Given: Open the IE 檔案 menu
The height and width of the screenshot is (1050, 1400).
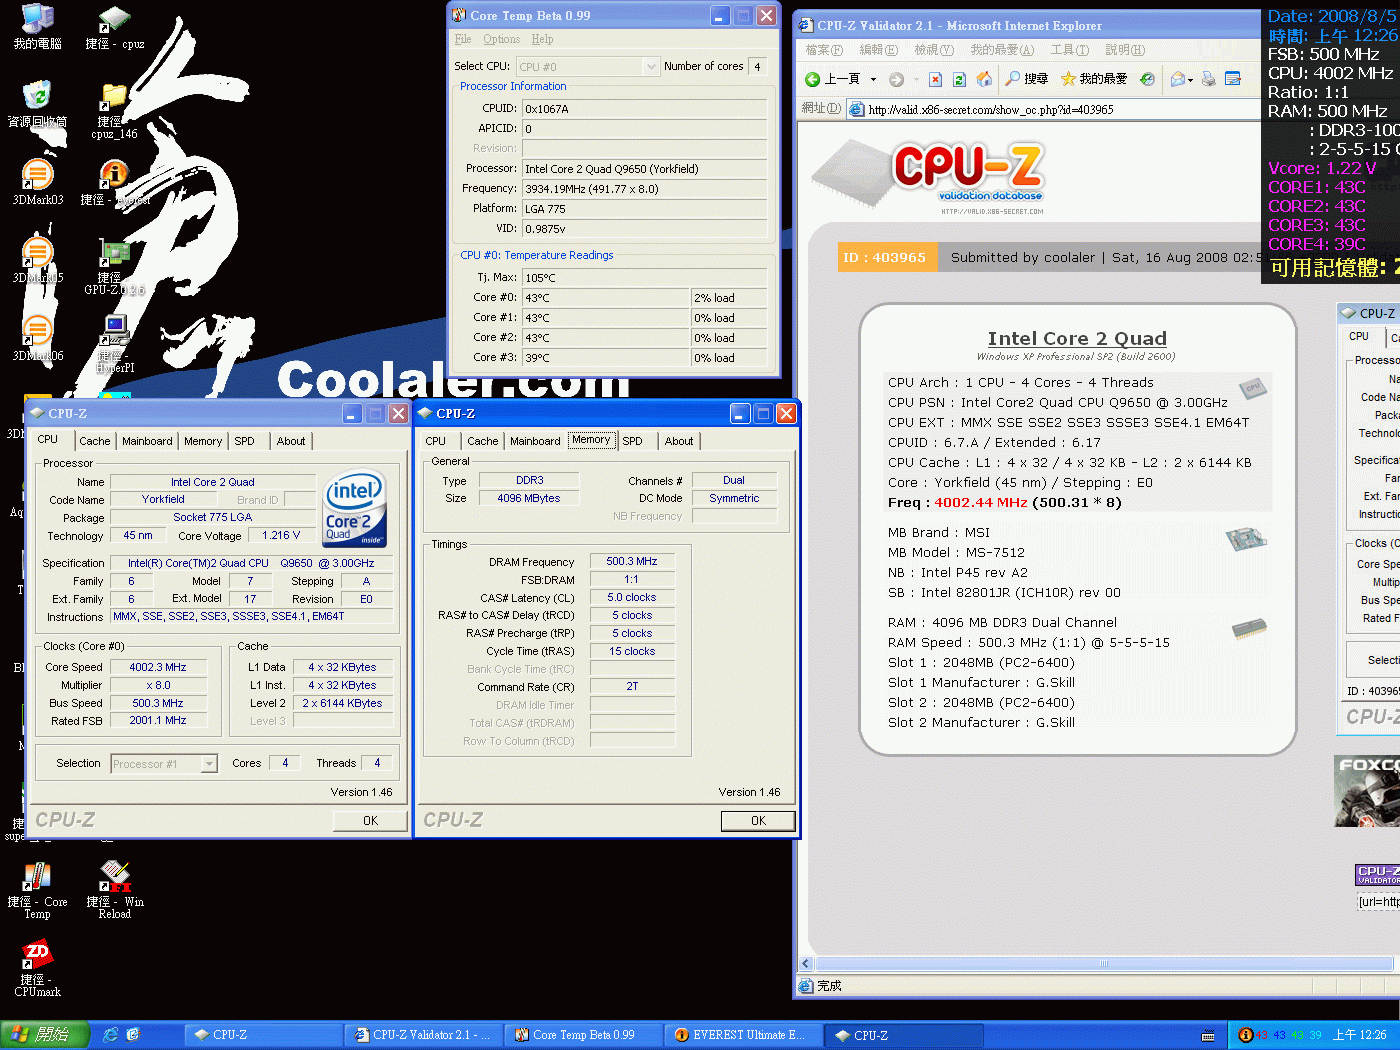Looking at the screenshot, I should [x=824, y=50].
